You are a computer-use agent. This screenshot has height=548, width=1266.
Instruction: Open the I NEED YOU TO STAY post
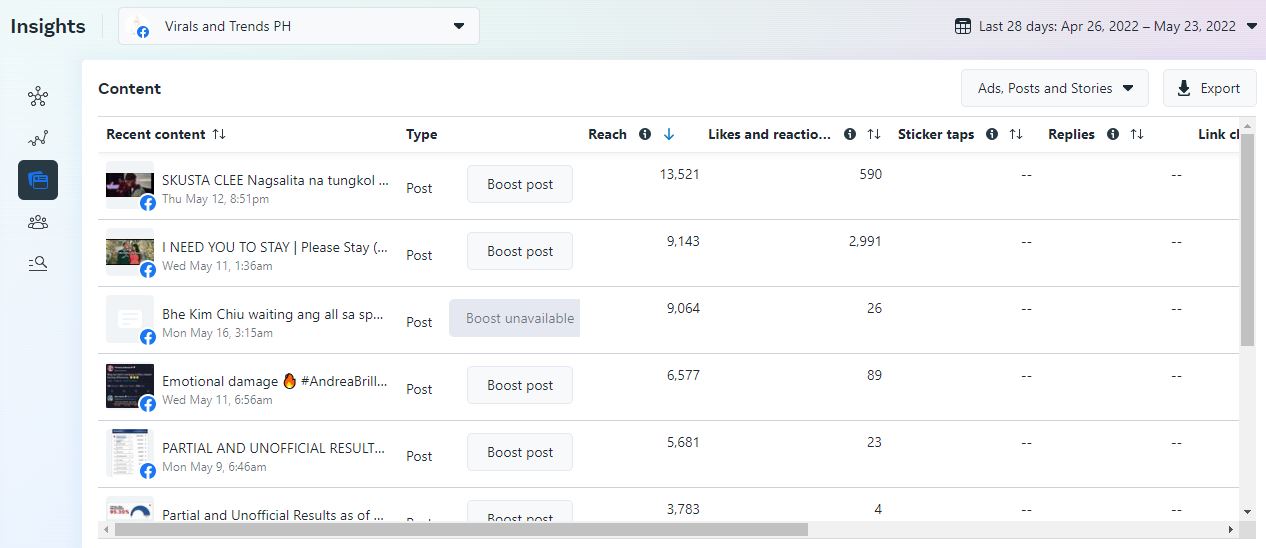275,247
